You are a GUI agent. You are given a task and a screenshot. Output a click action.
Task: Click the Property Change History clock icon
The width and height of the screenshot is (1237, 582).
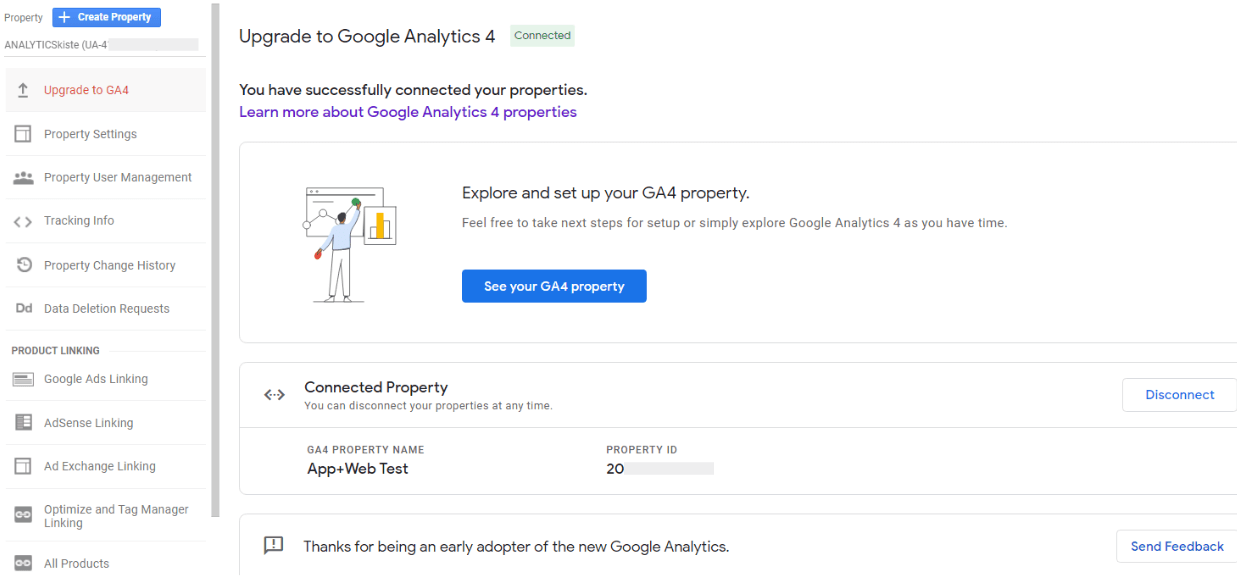23,265
